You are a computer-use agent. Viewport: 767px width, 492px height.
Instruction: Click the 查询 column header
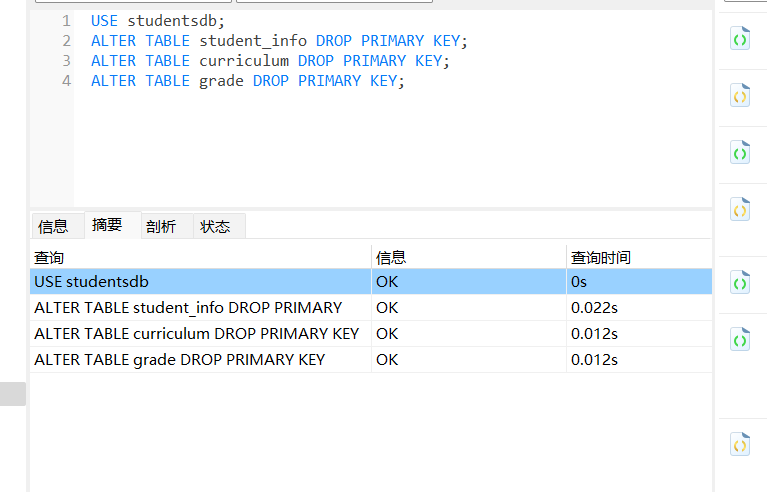tap(200, 257)
